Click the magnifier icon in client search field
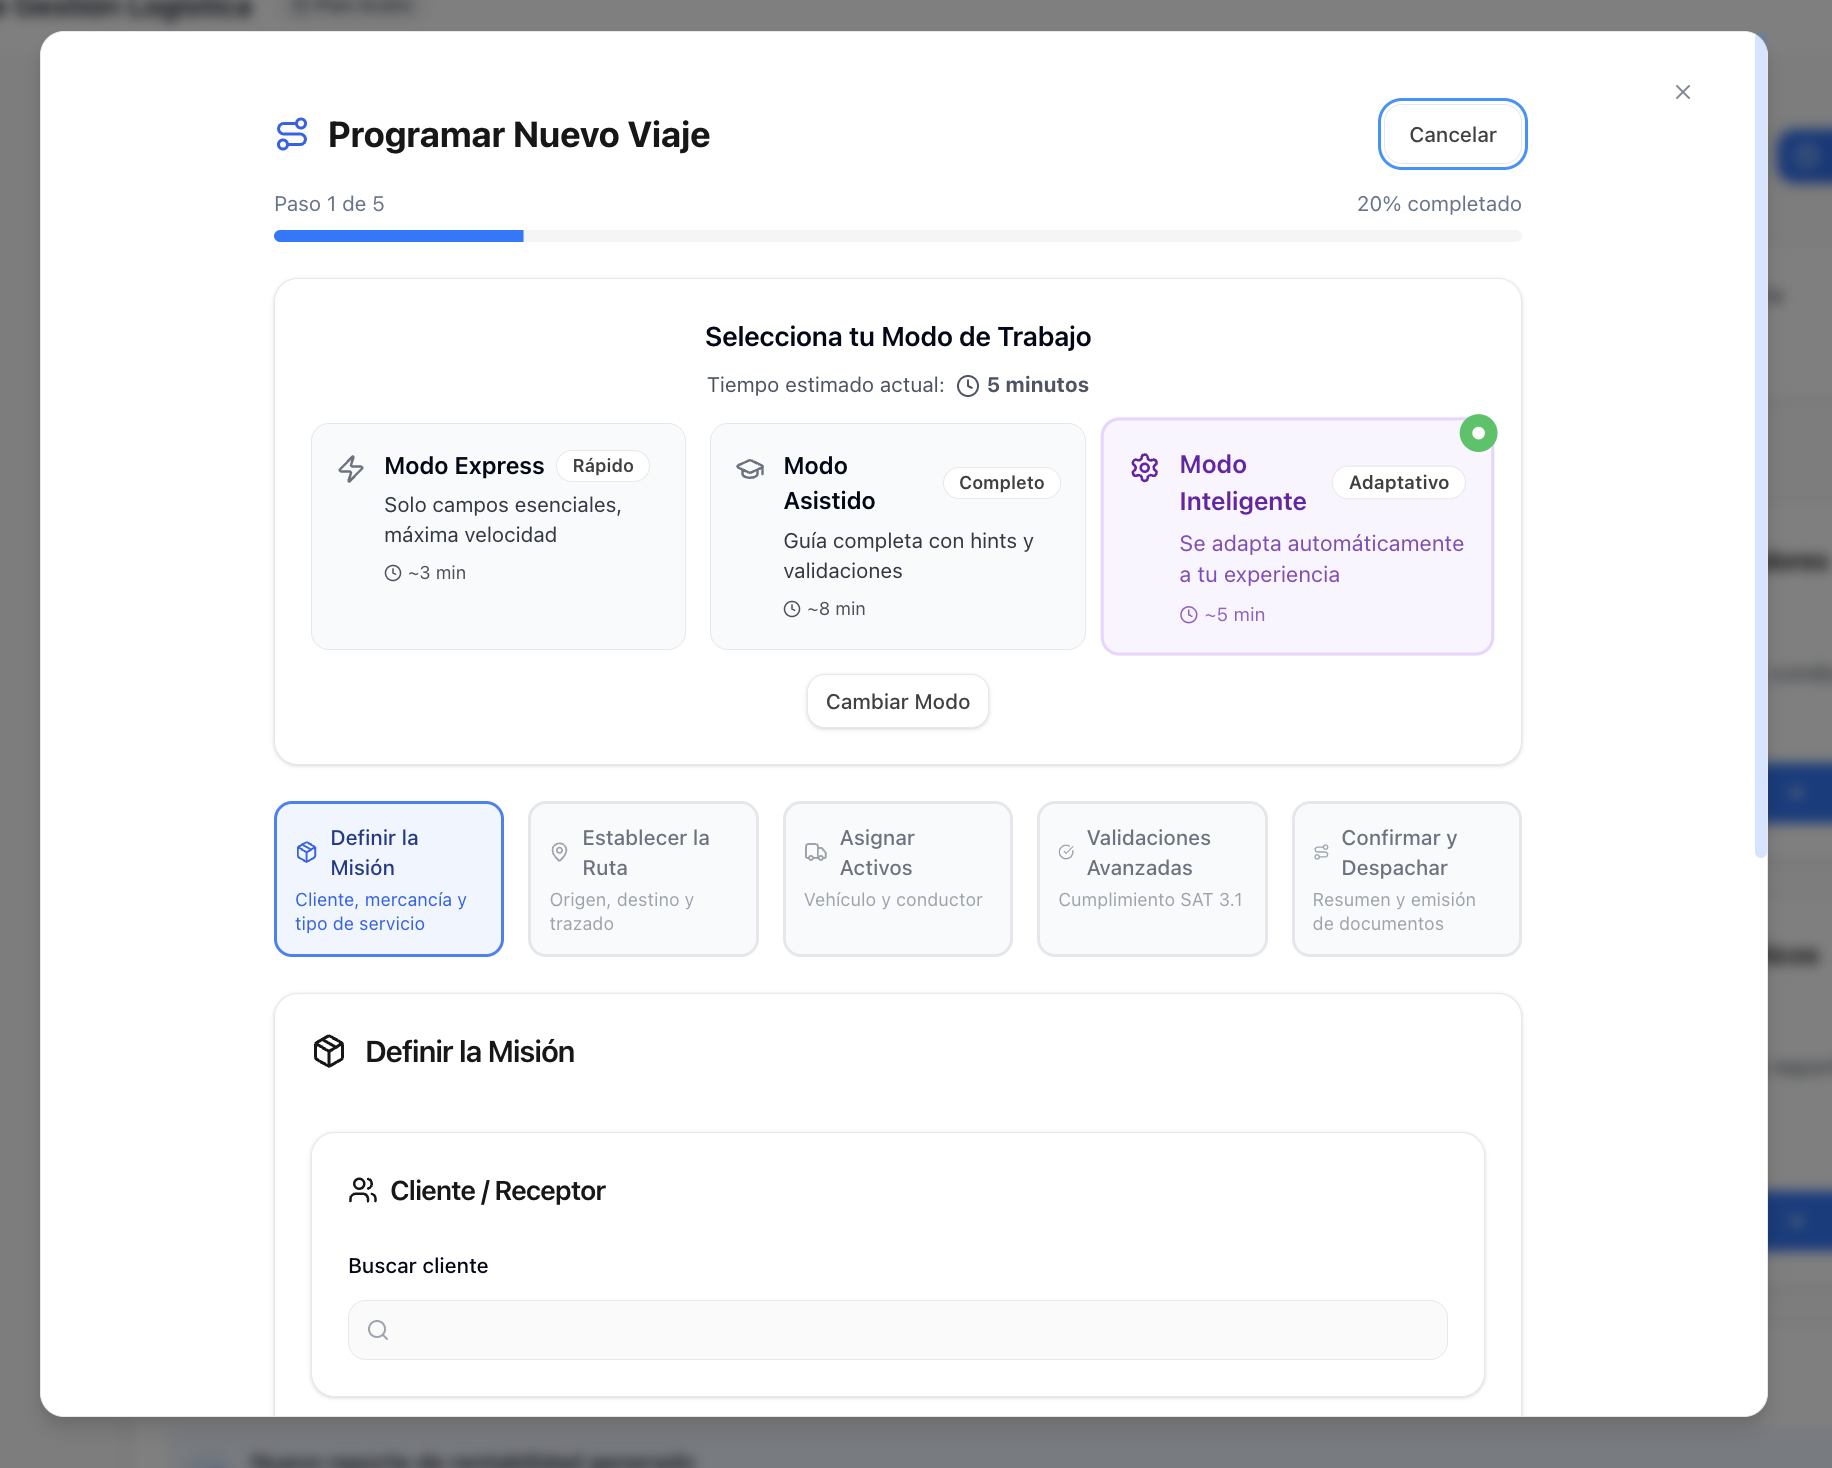The height and width of the screenshot is (1468, 1832). [378, 1330]
